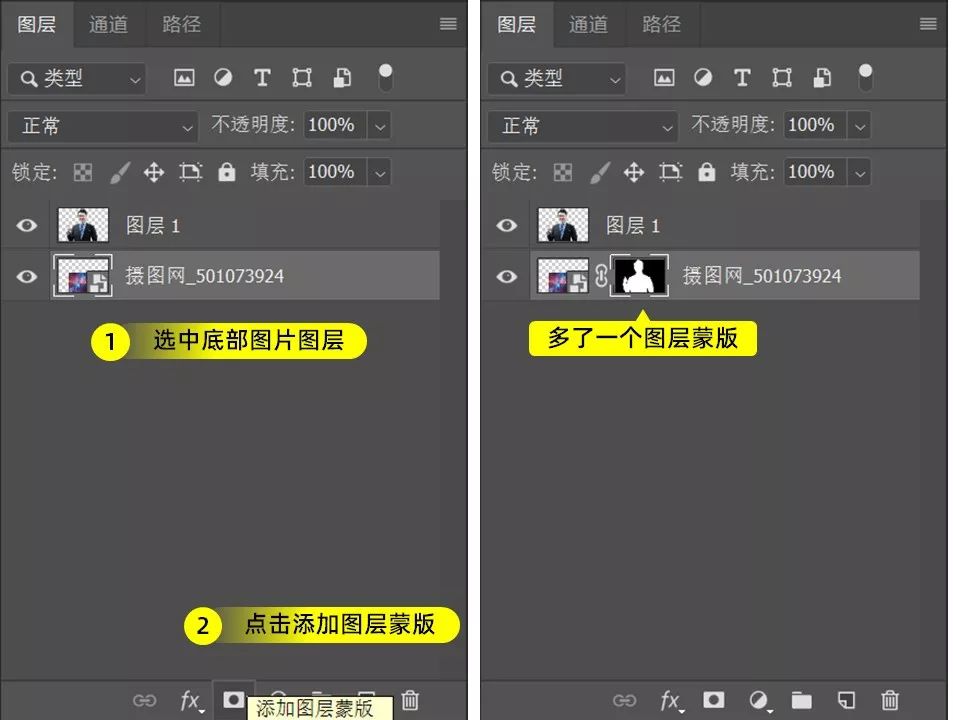
Task: Open 正常 blend mode dropdown in right panel
Action: coord(583,126)
